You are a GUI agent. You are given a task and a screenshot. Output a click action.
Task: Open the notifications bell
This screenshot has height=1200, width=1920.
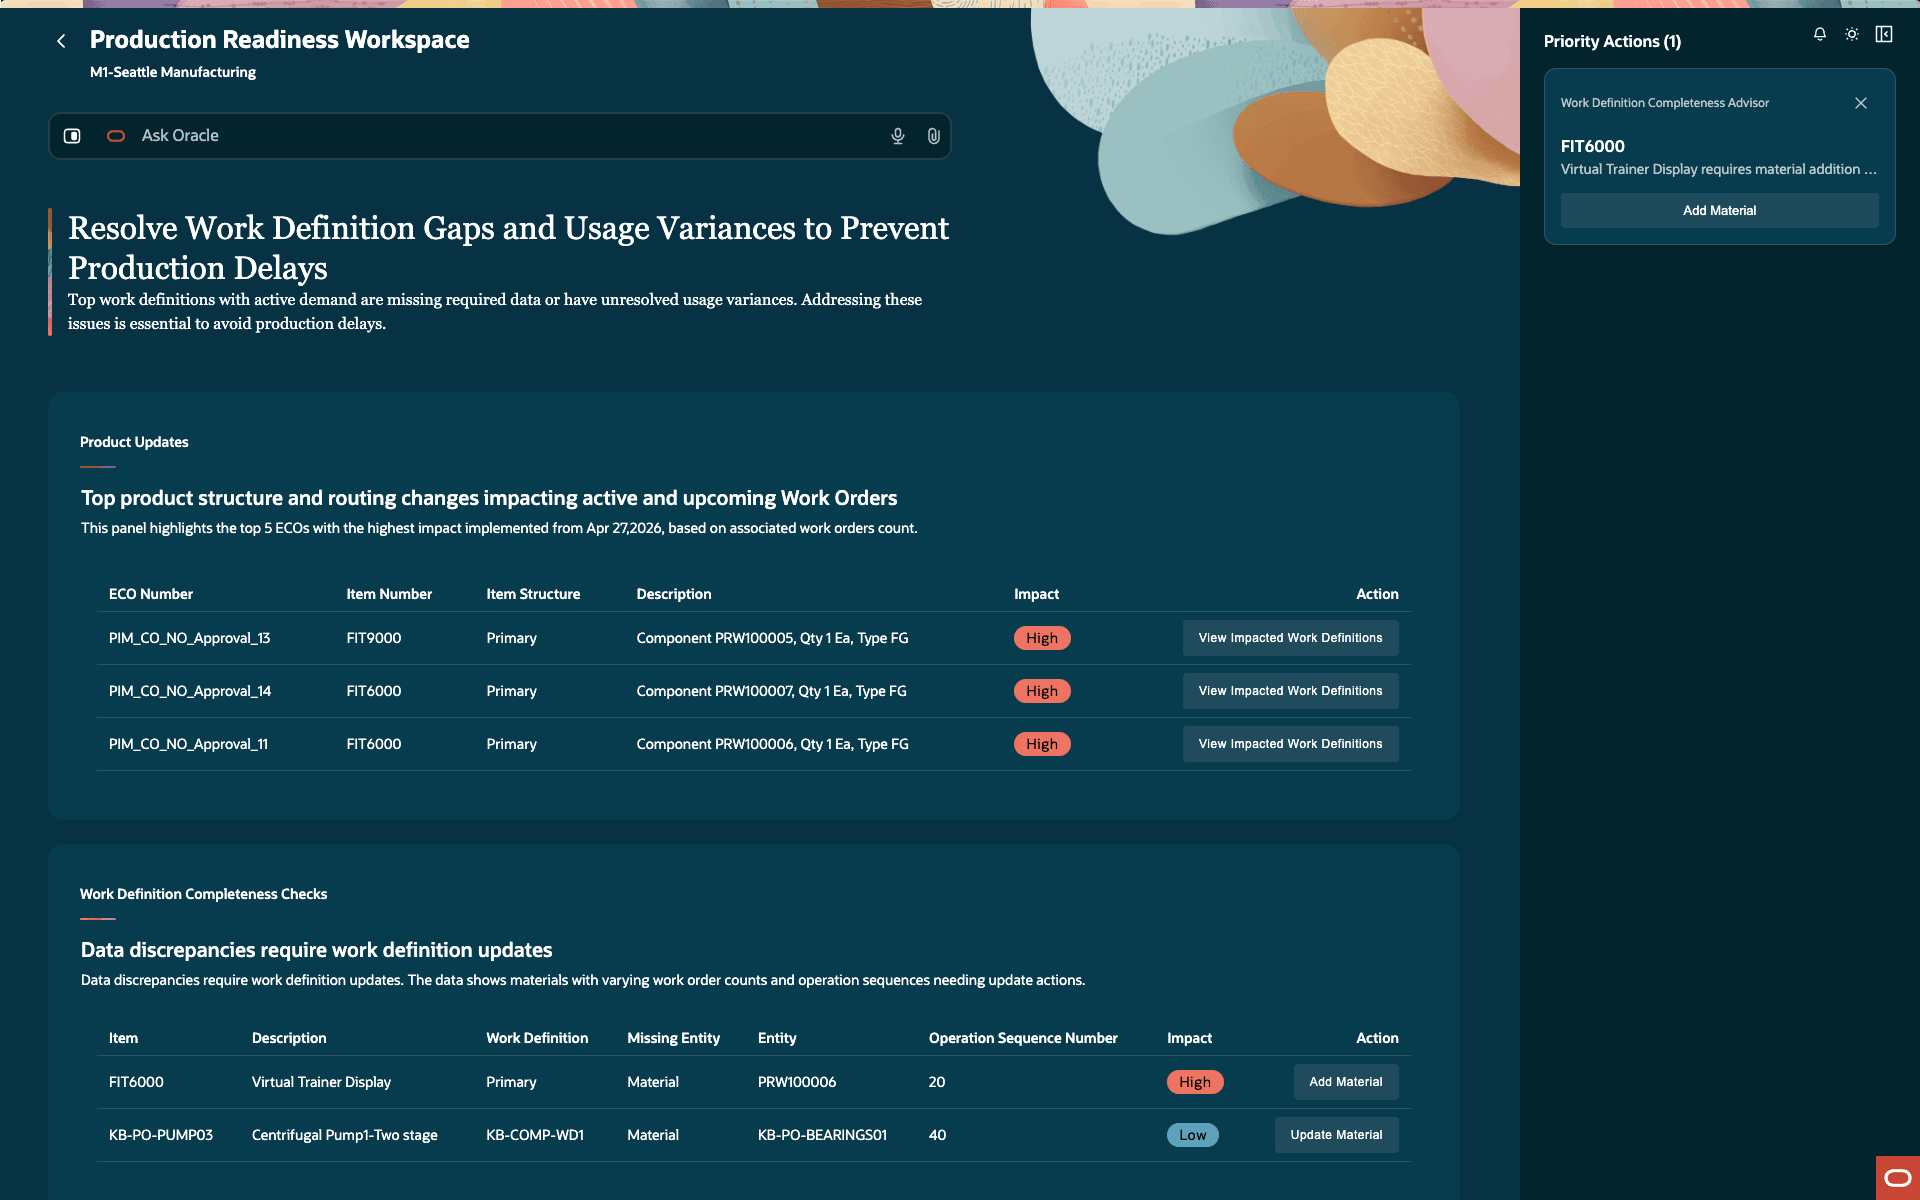(x=1820, y=34)
